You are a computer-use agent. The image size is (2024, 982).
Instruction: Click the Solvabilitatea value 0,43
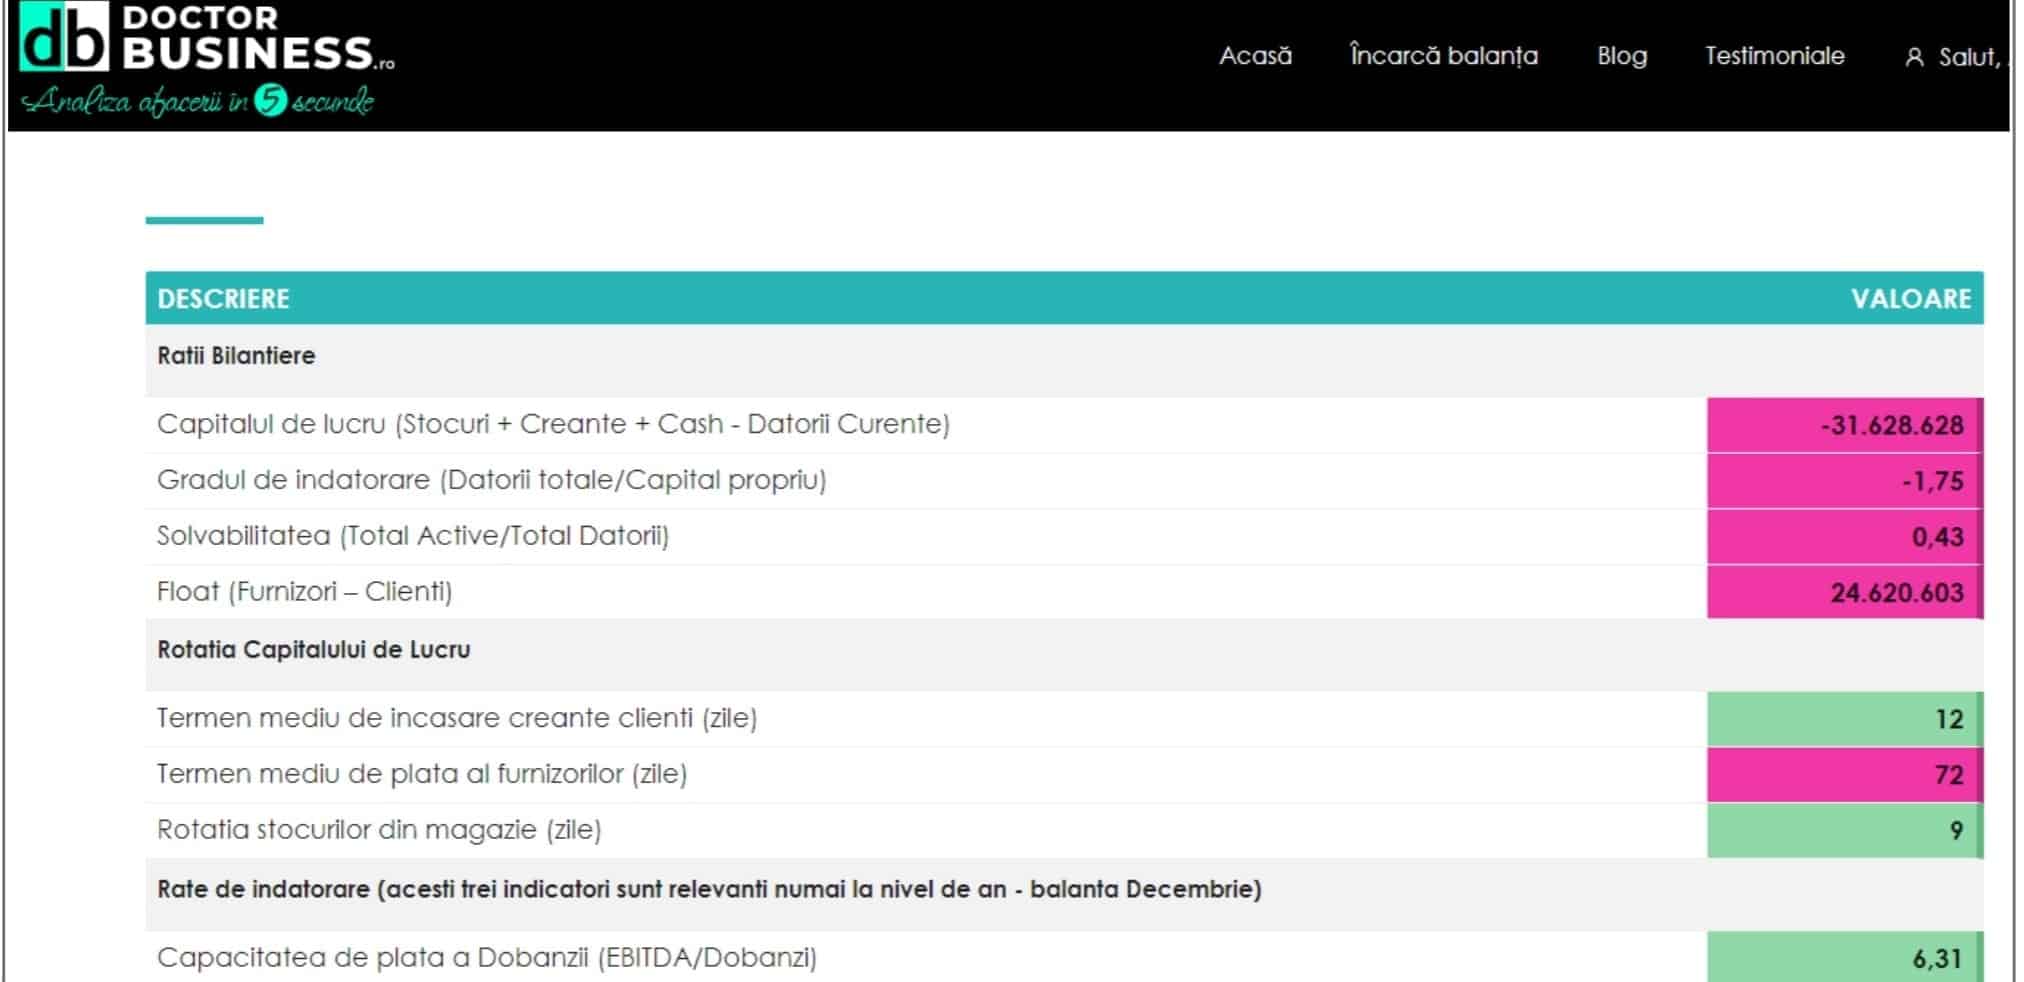(x=1937, y=538)
